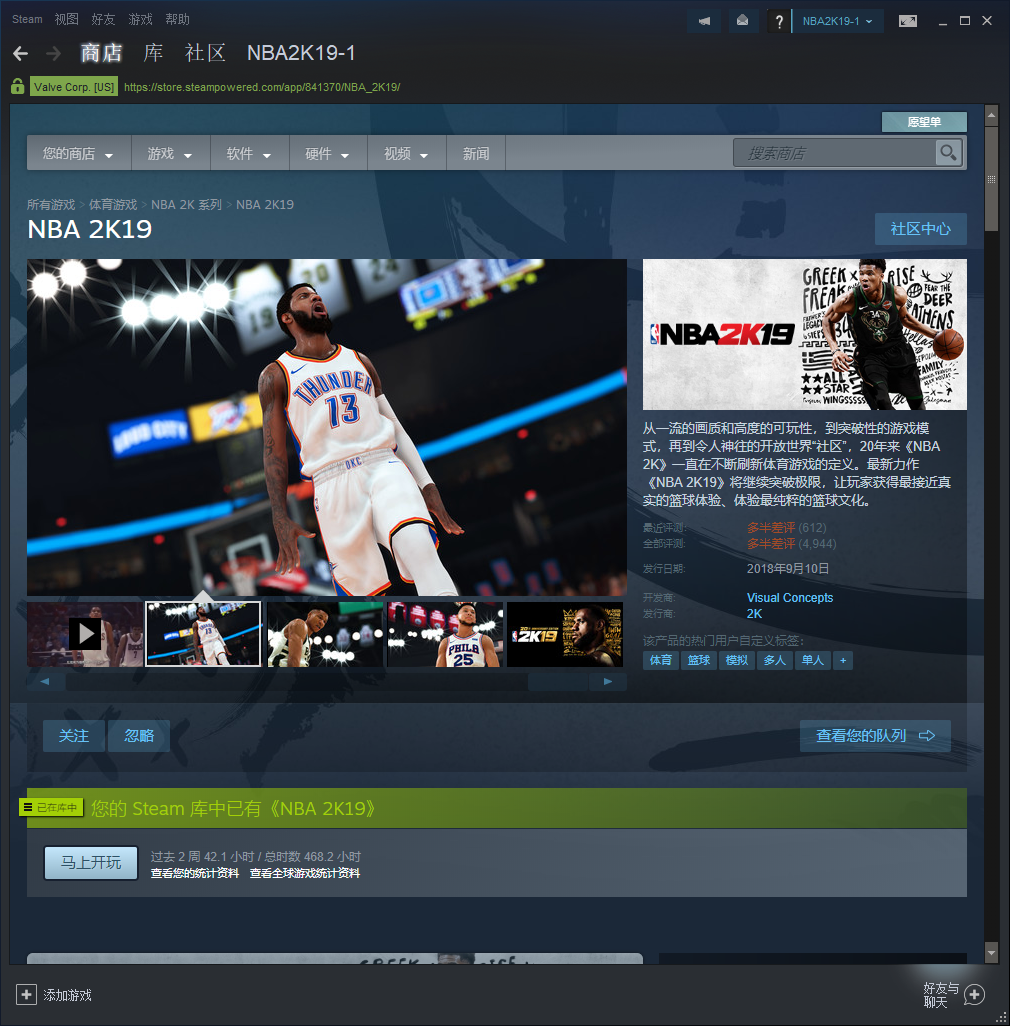Click the plus icon to add game
This screenshot has width=1010, height=1026.
(26, 995)
